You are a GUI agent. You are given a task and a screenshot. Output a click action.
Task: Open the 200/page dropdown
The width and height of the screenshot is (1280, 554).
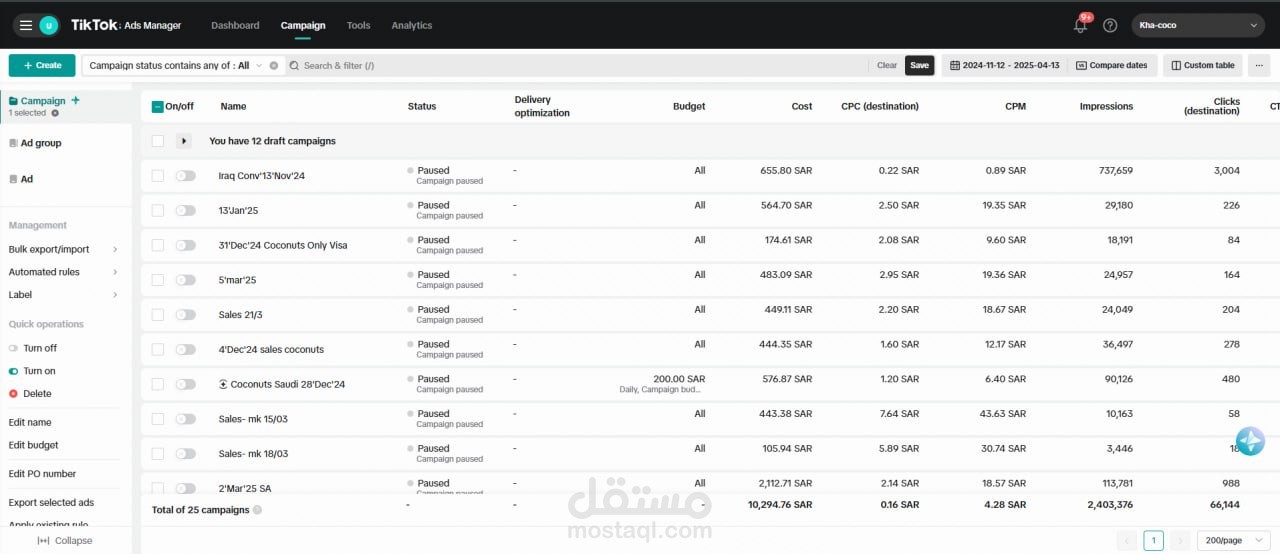pos(1233,541)
